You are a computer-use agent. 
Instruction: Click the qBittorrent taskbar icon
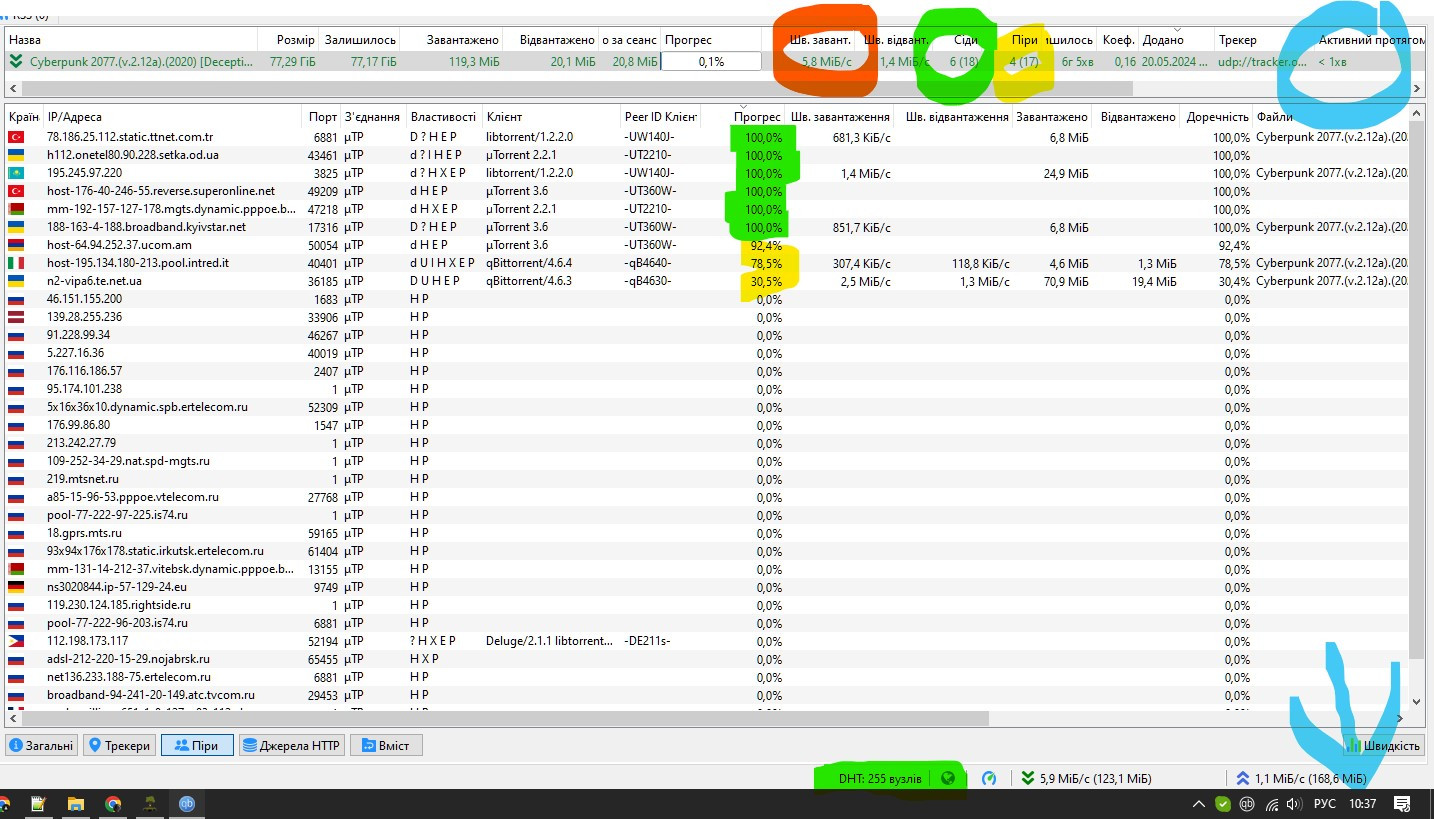pyautogui.click(x=186, y=804)
